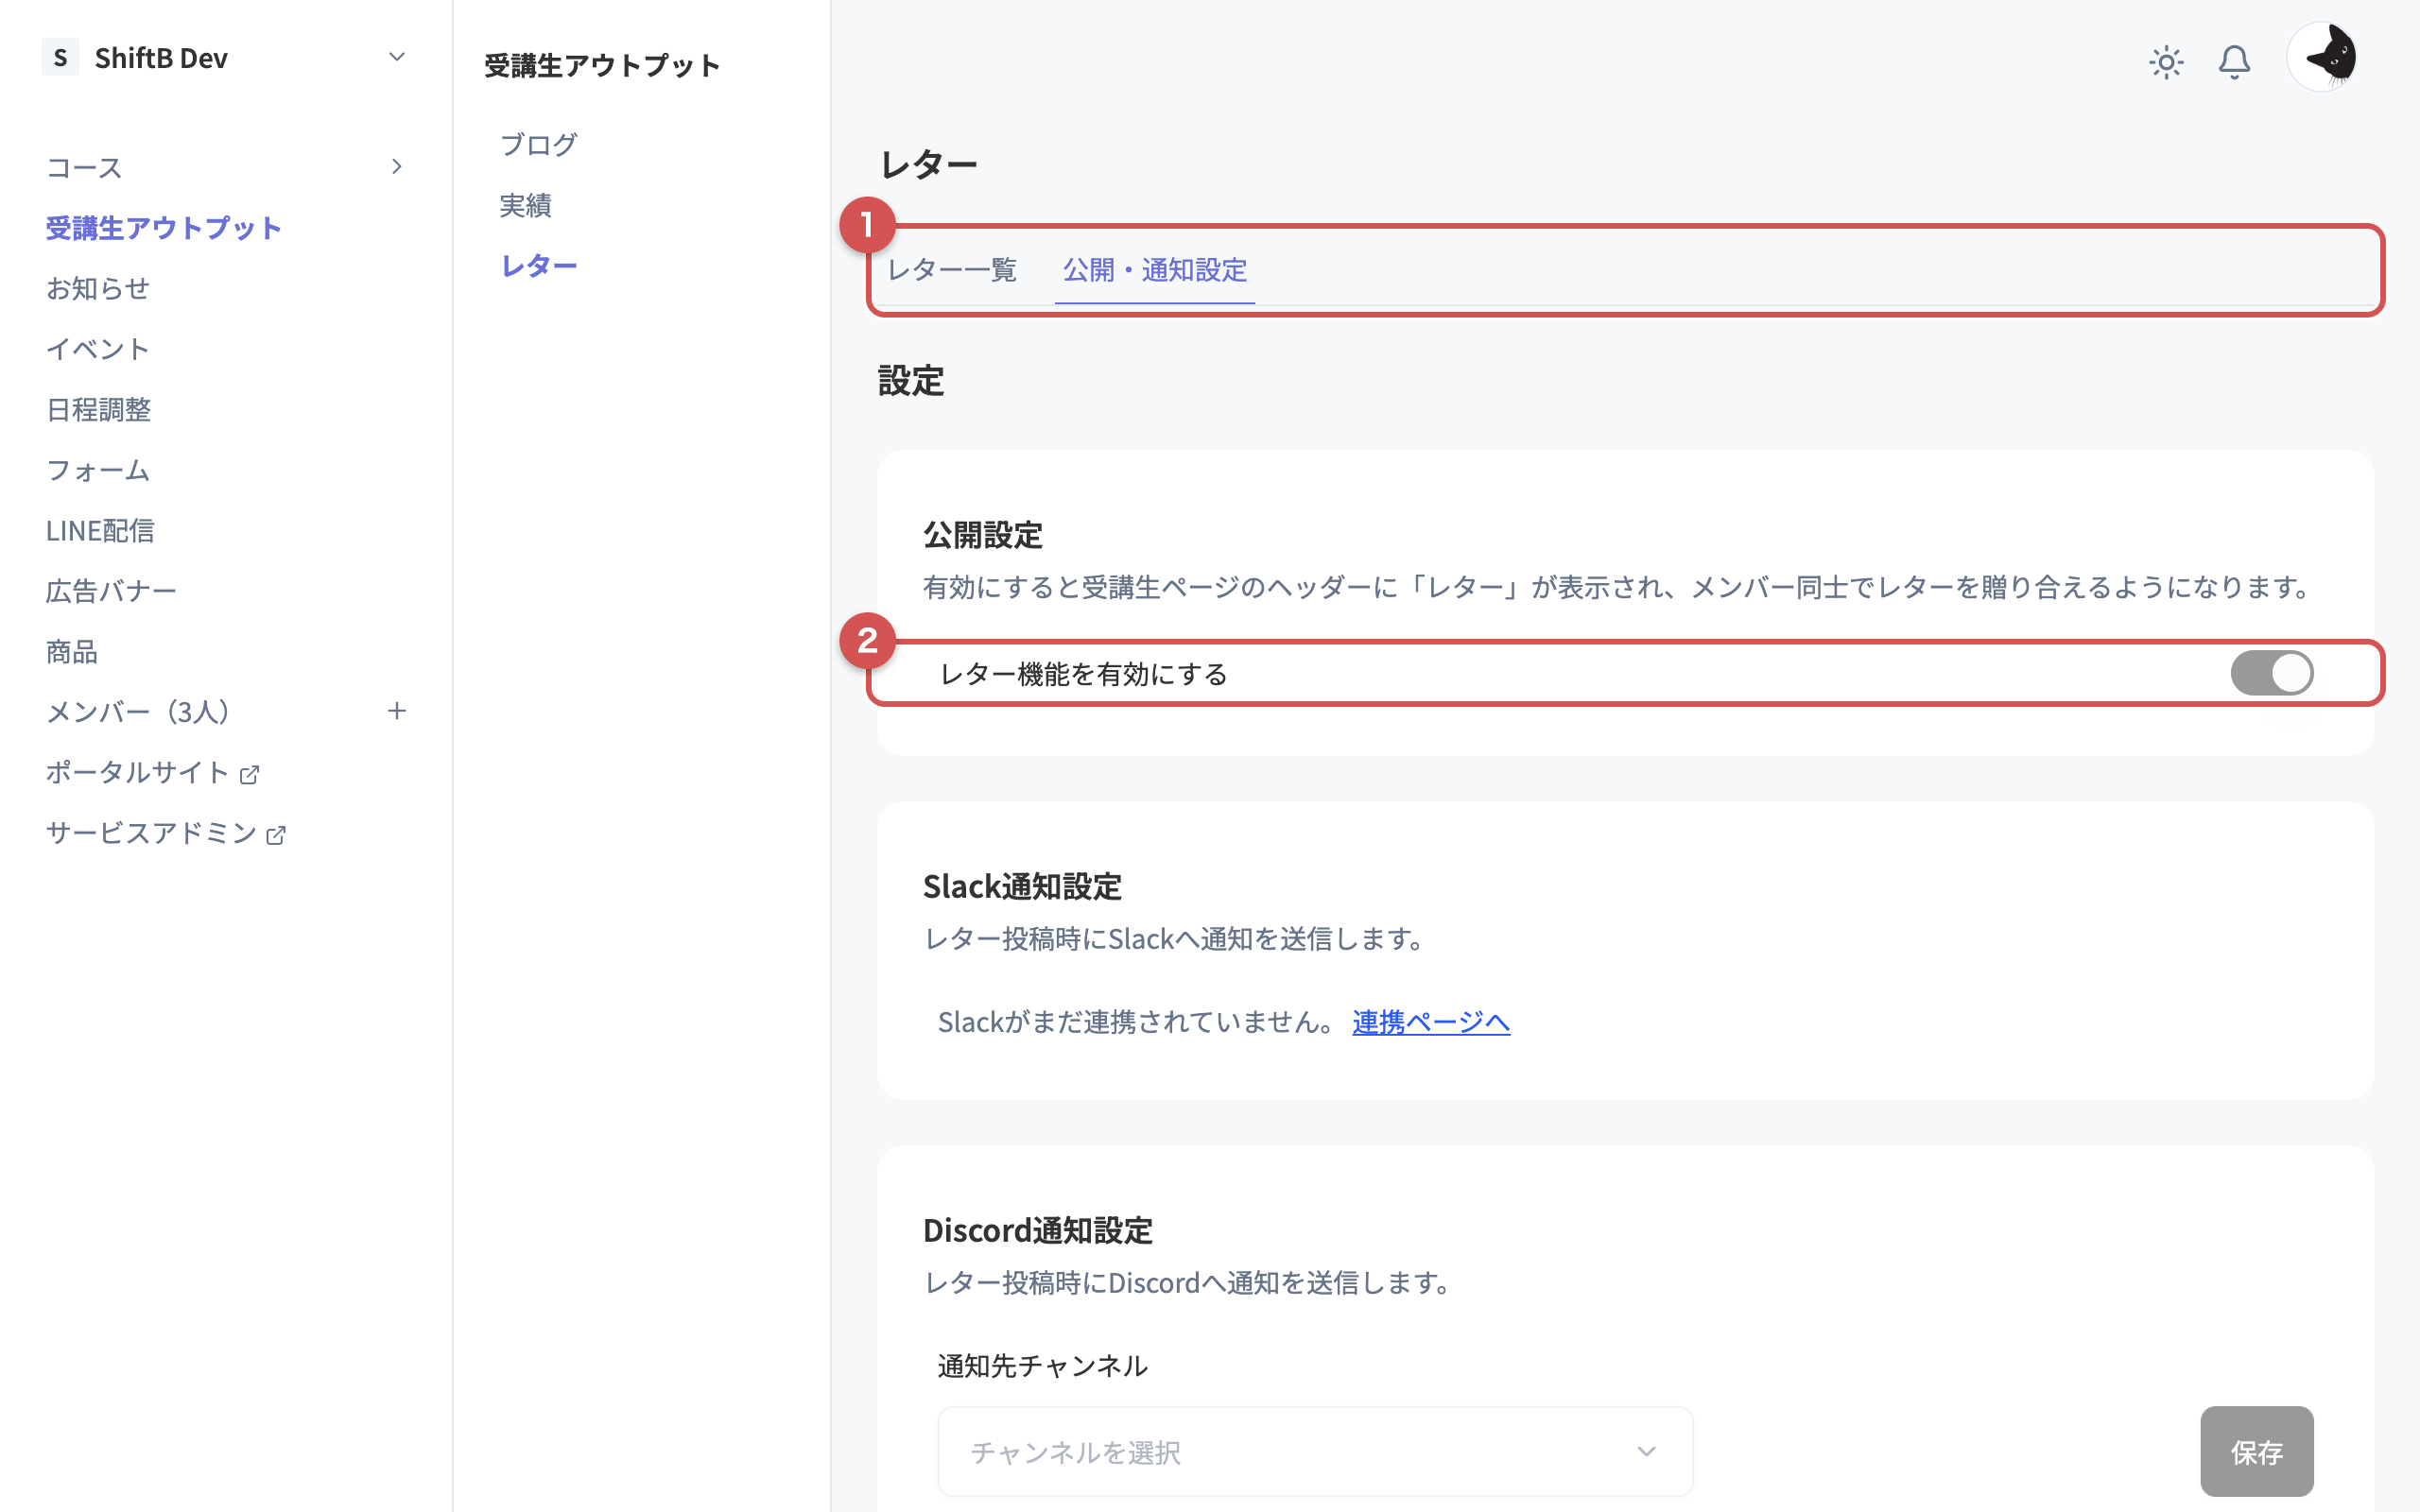The height and width of the screenshot is (1512, 2420).
Task: Click the plus icon next to メンバー
Action: point(397,711)
